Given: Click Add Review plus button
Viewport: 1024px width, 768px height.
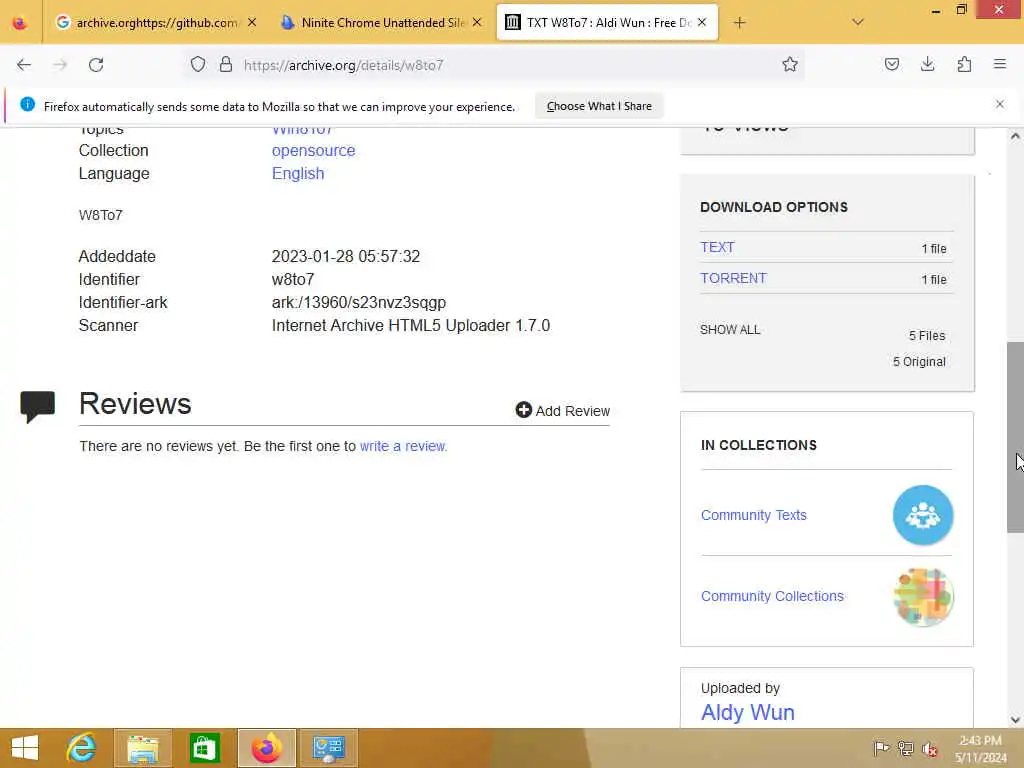Looking at the screenshot, I should pos(562,411).
